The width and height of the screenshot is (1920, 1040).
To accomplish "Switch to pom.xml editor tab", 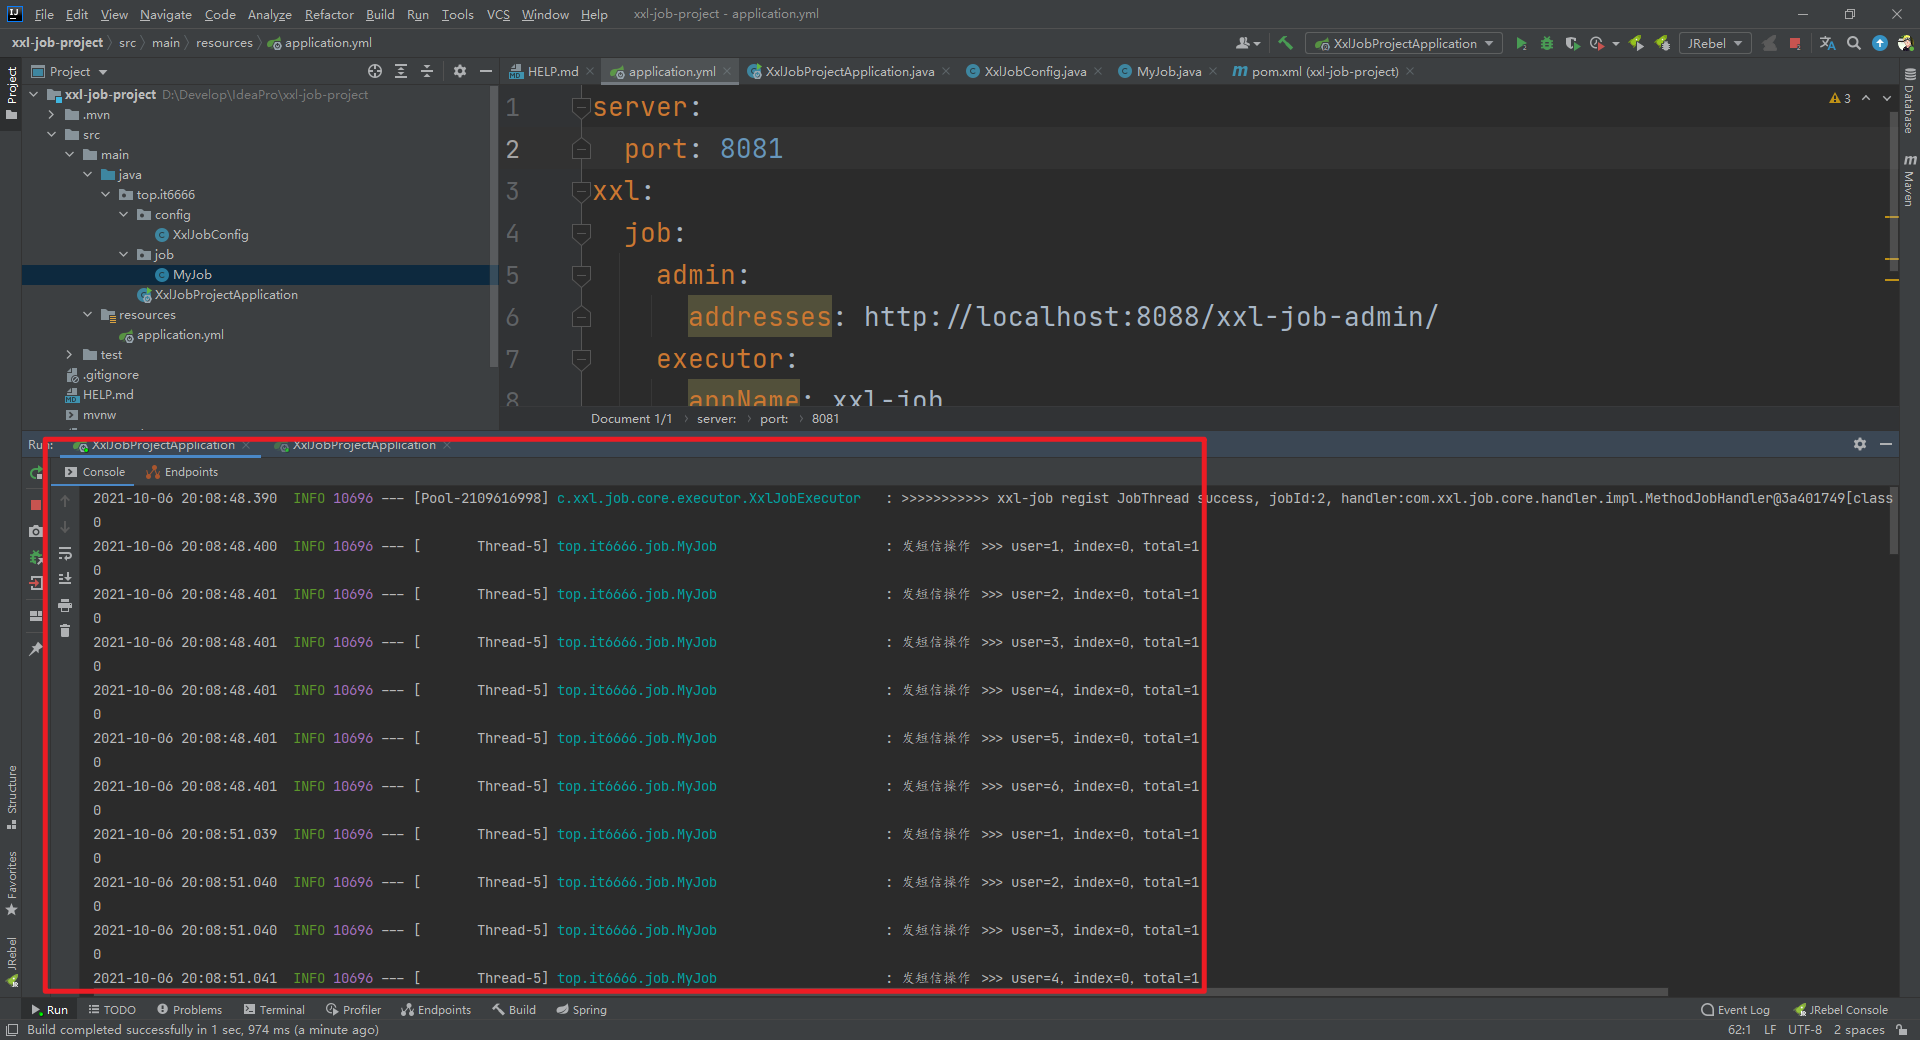I will click(1324, 71).
